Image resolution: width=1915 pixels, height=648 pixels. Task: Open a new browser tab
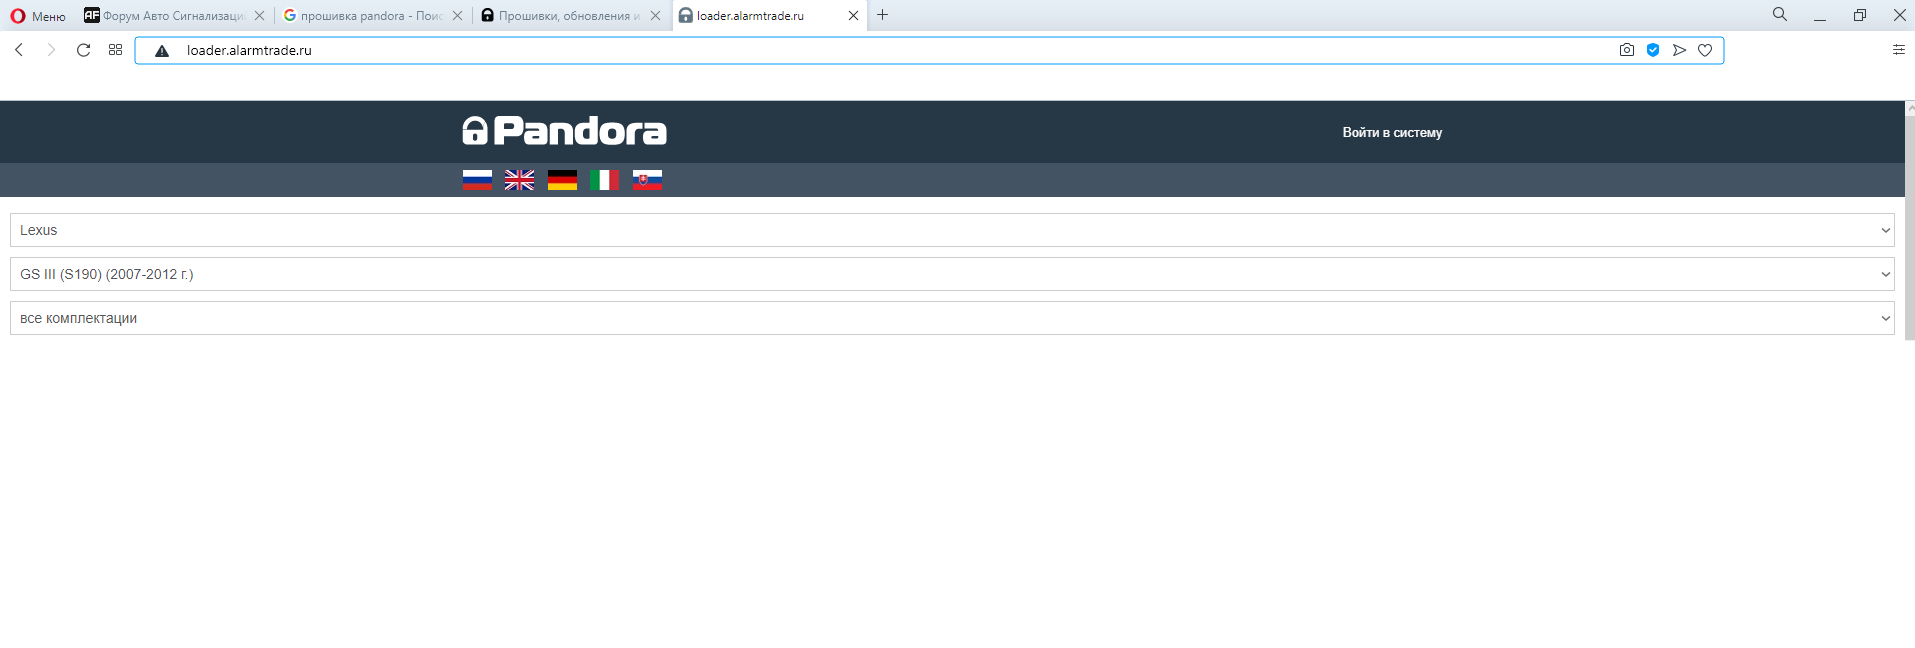pyautogui.click(x=882, y=15)
